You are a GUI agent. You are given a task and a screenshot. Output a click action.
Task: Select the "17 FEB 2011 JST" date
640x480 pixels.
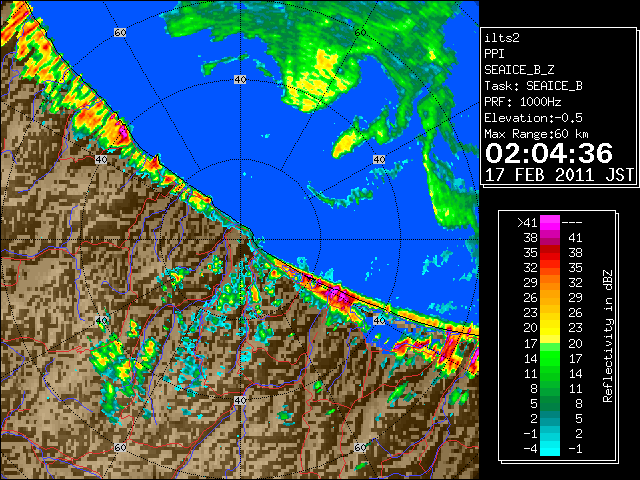click(x=559, y=175)
